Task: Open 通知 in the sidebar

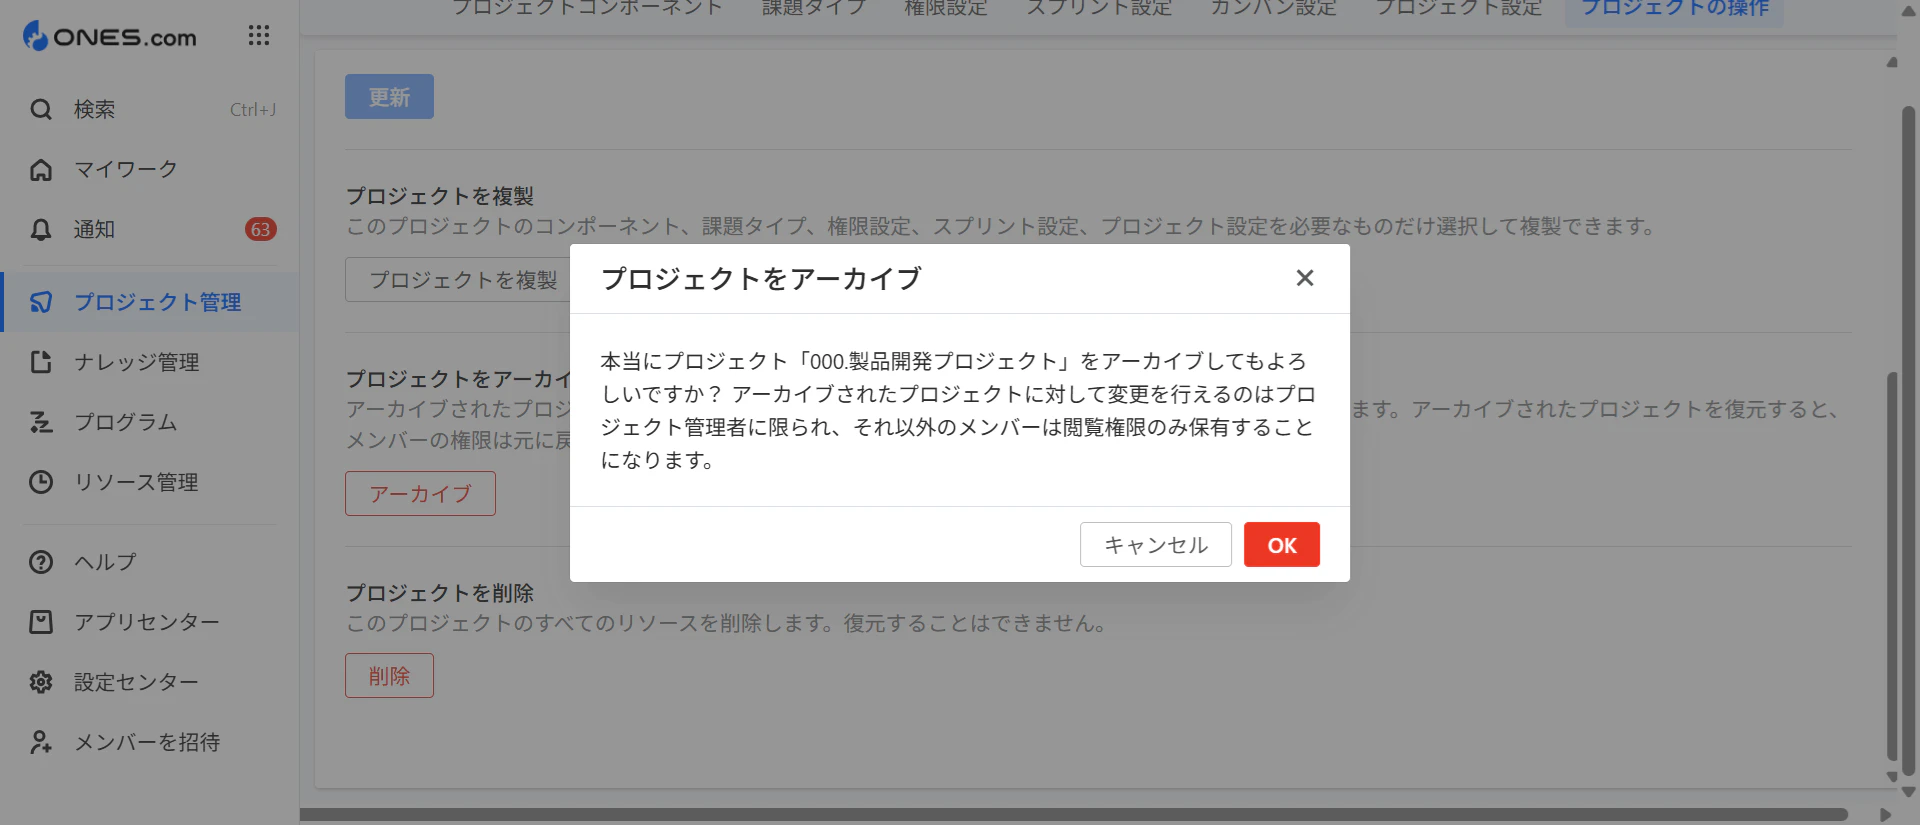Action: 150,229
